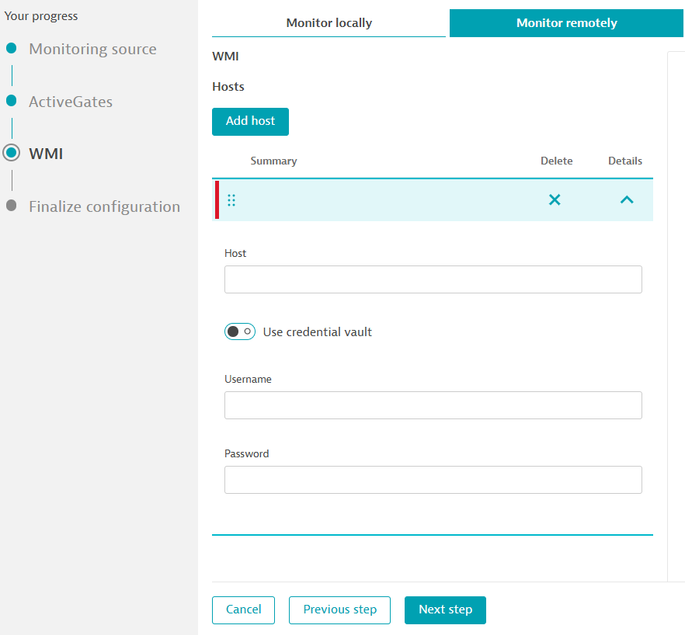Proceed with Next step button
Viewport: 685px width, 635px height.
tap(445, 610)
